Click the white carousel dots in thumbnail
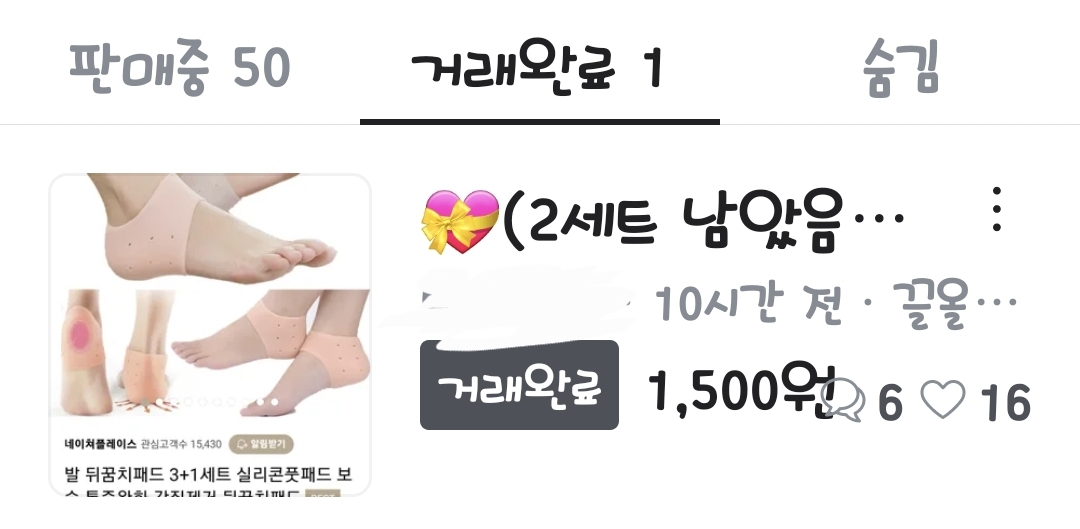This screenshot has width=1080, height=529. coord(267,402)
